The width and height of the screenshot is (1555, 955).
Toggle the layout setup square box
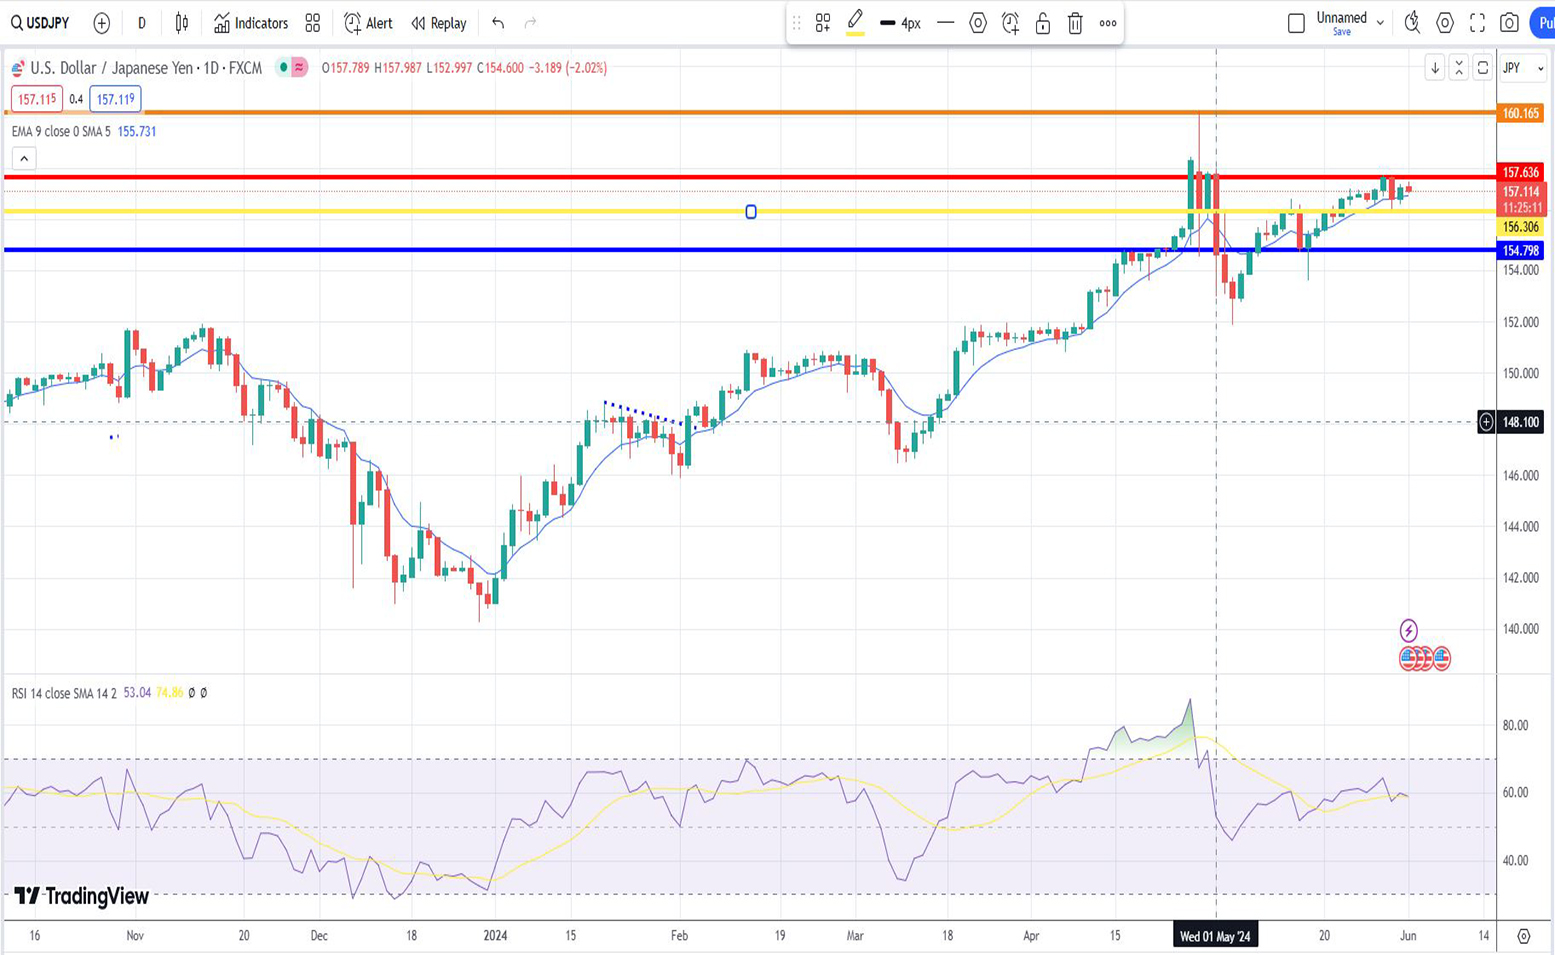click(x=1296, y=23)
